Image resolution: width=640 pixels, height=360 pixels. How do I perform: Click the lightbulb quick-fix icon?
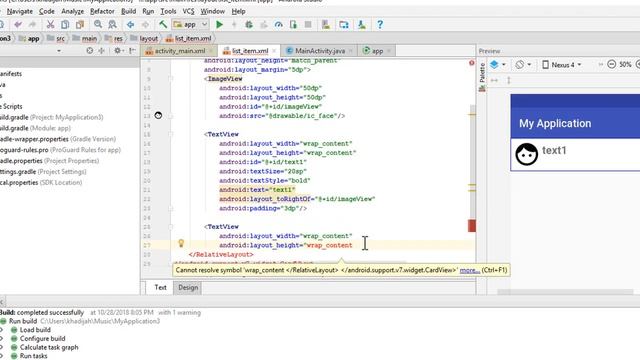click(181, 243)
